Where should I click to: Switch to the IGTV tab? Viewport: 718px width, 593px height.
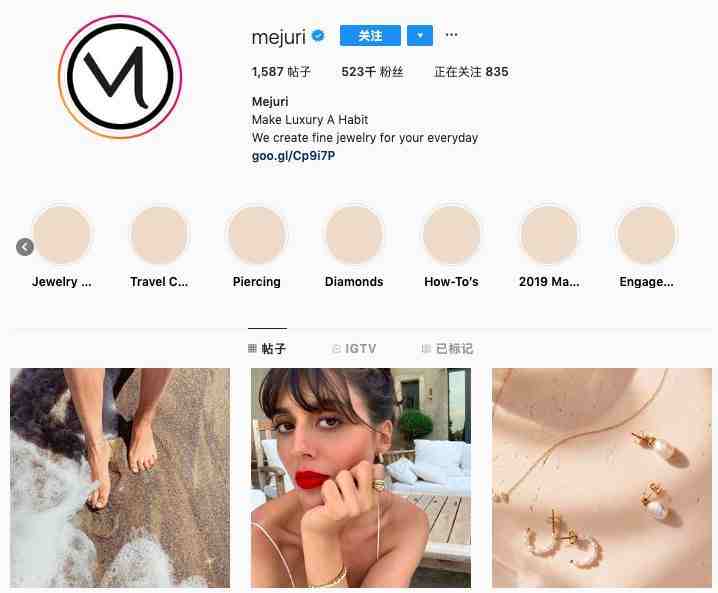click(354, 349)
